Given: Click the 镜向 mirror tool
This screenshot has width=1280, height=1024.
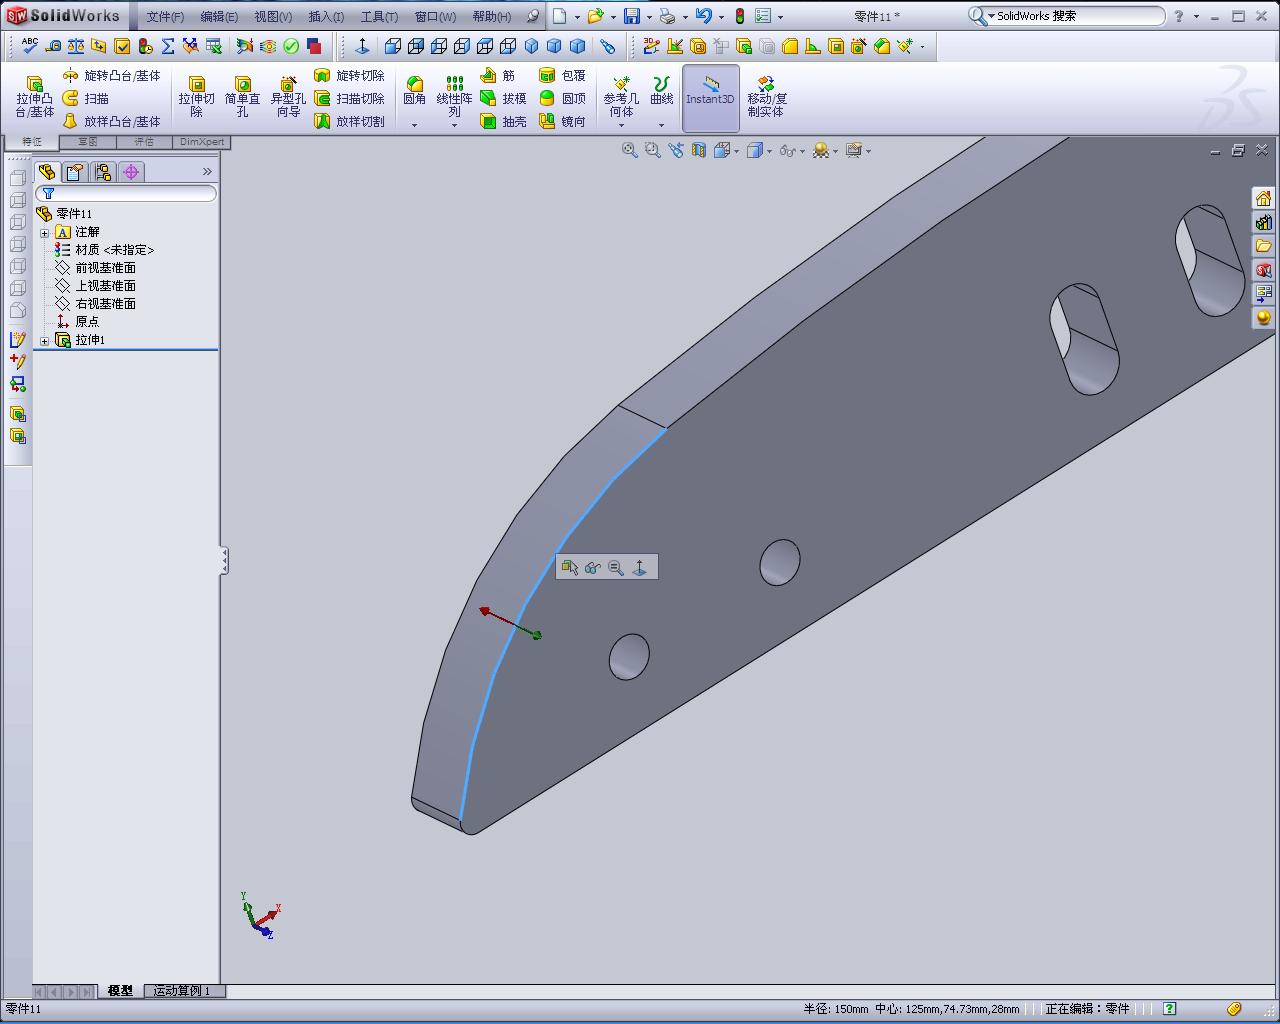Looking at the screenshot, I should [x=562, y=121].
